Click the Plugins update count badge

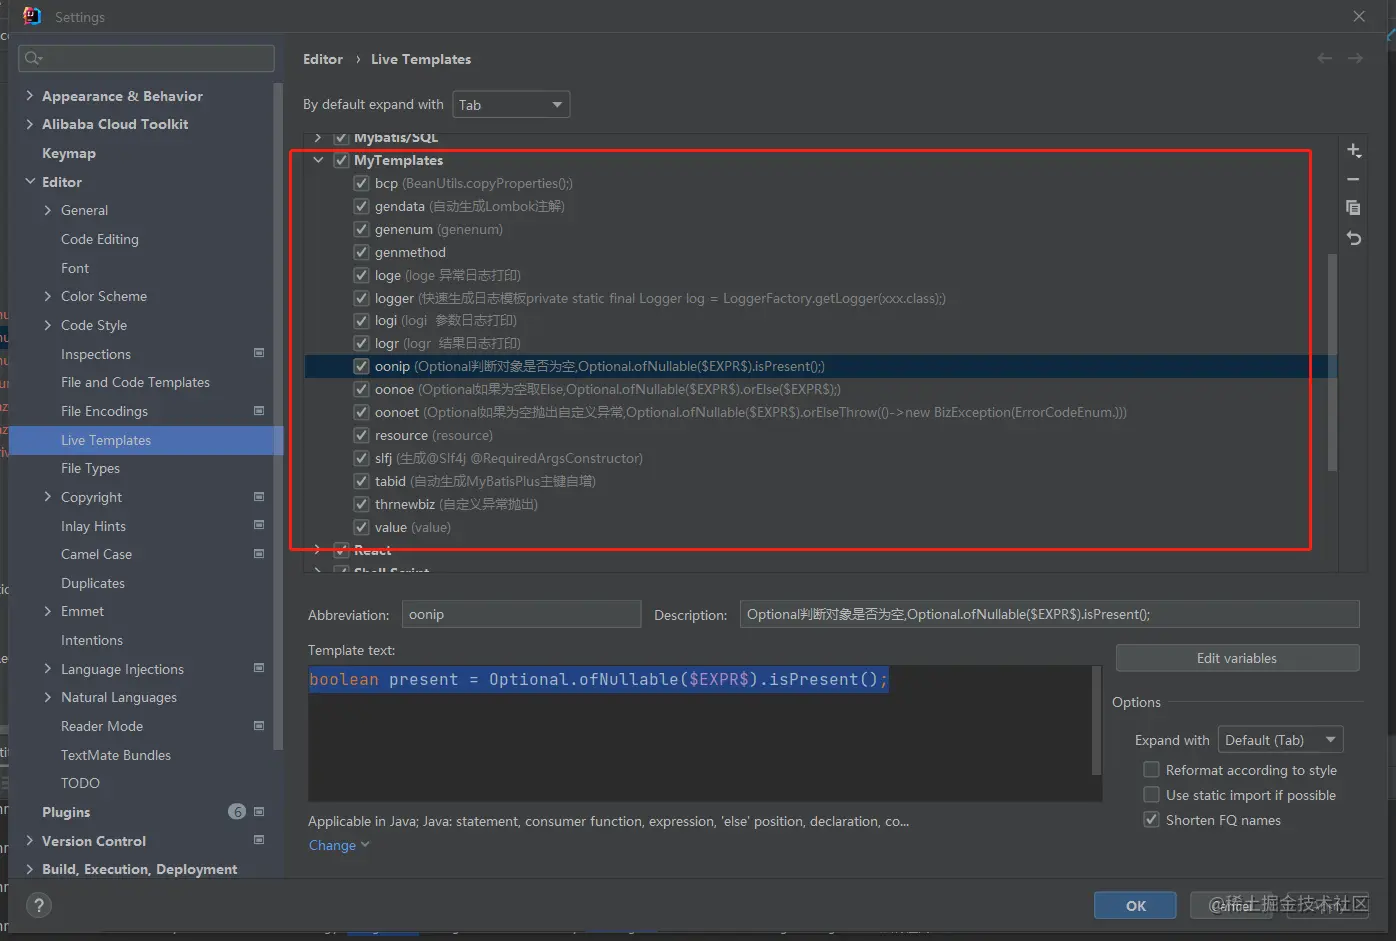coord(237,812)
